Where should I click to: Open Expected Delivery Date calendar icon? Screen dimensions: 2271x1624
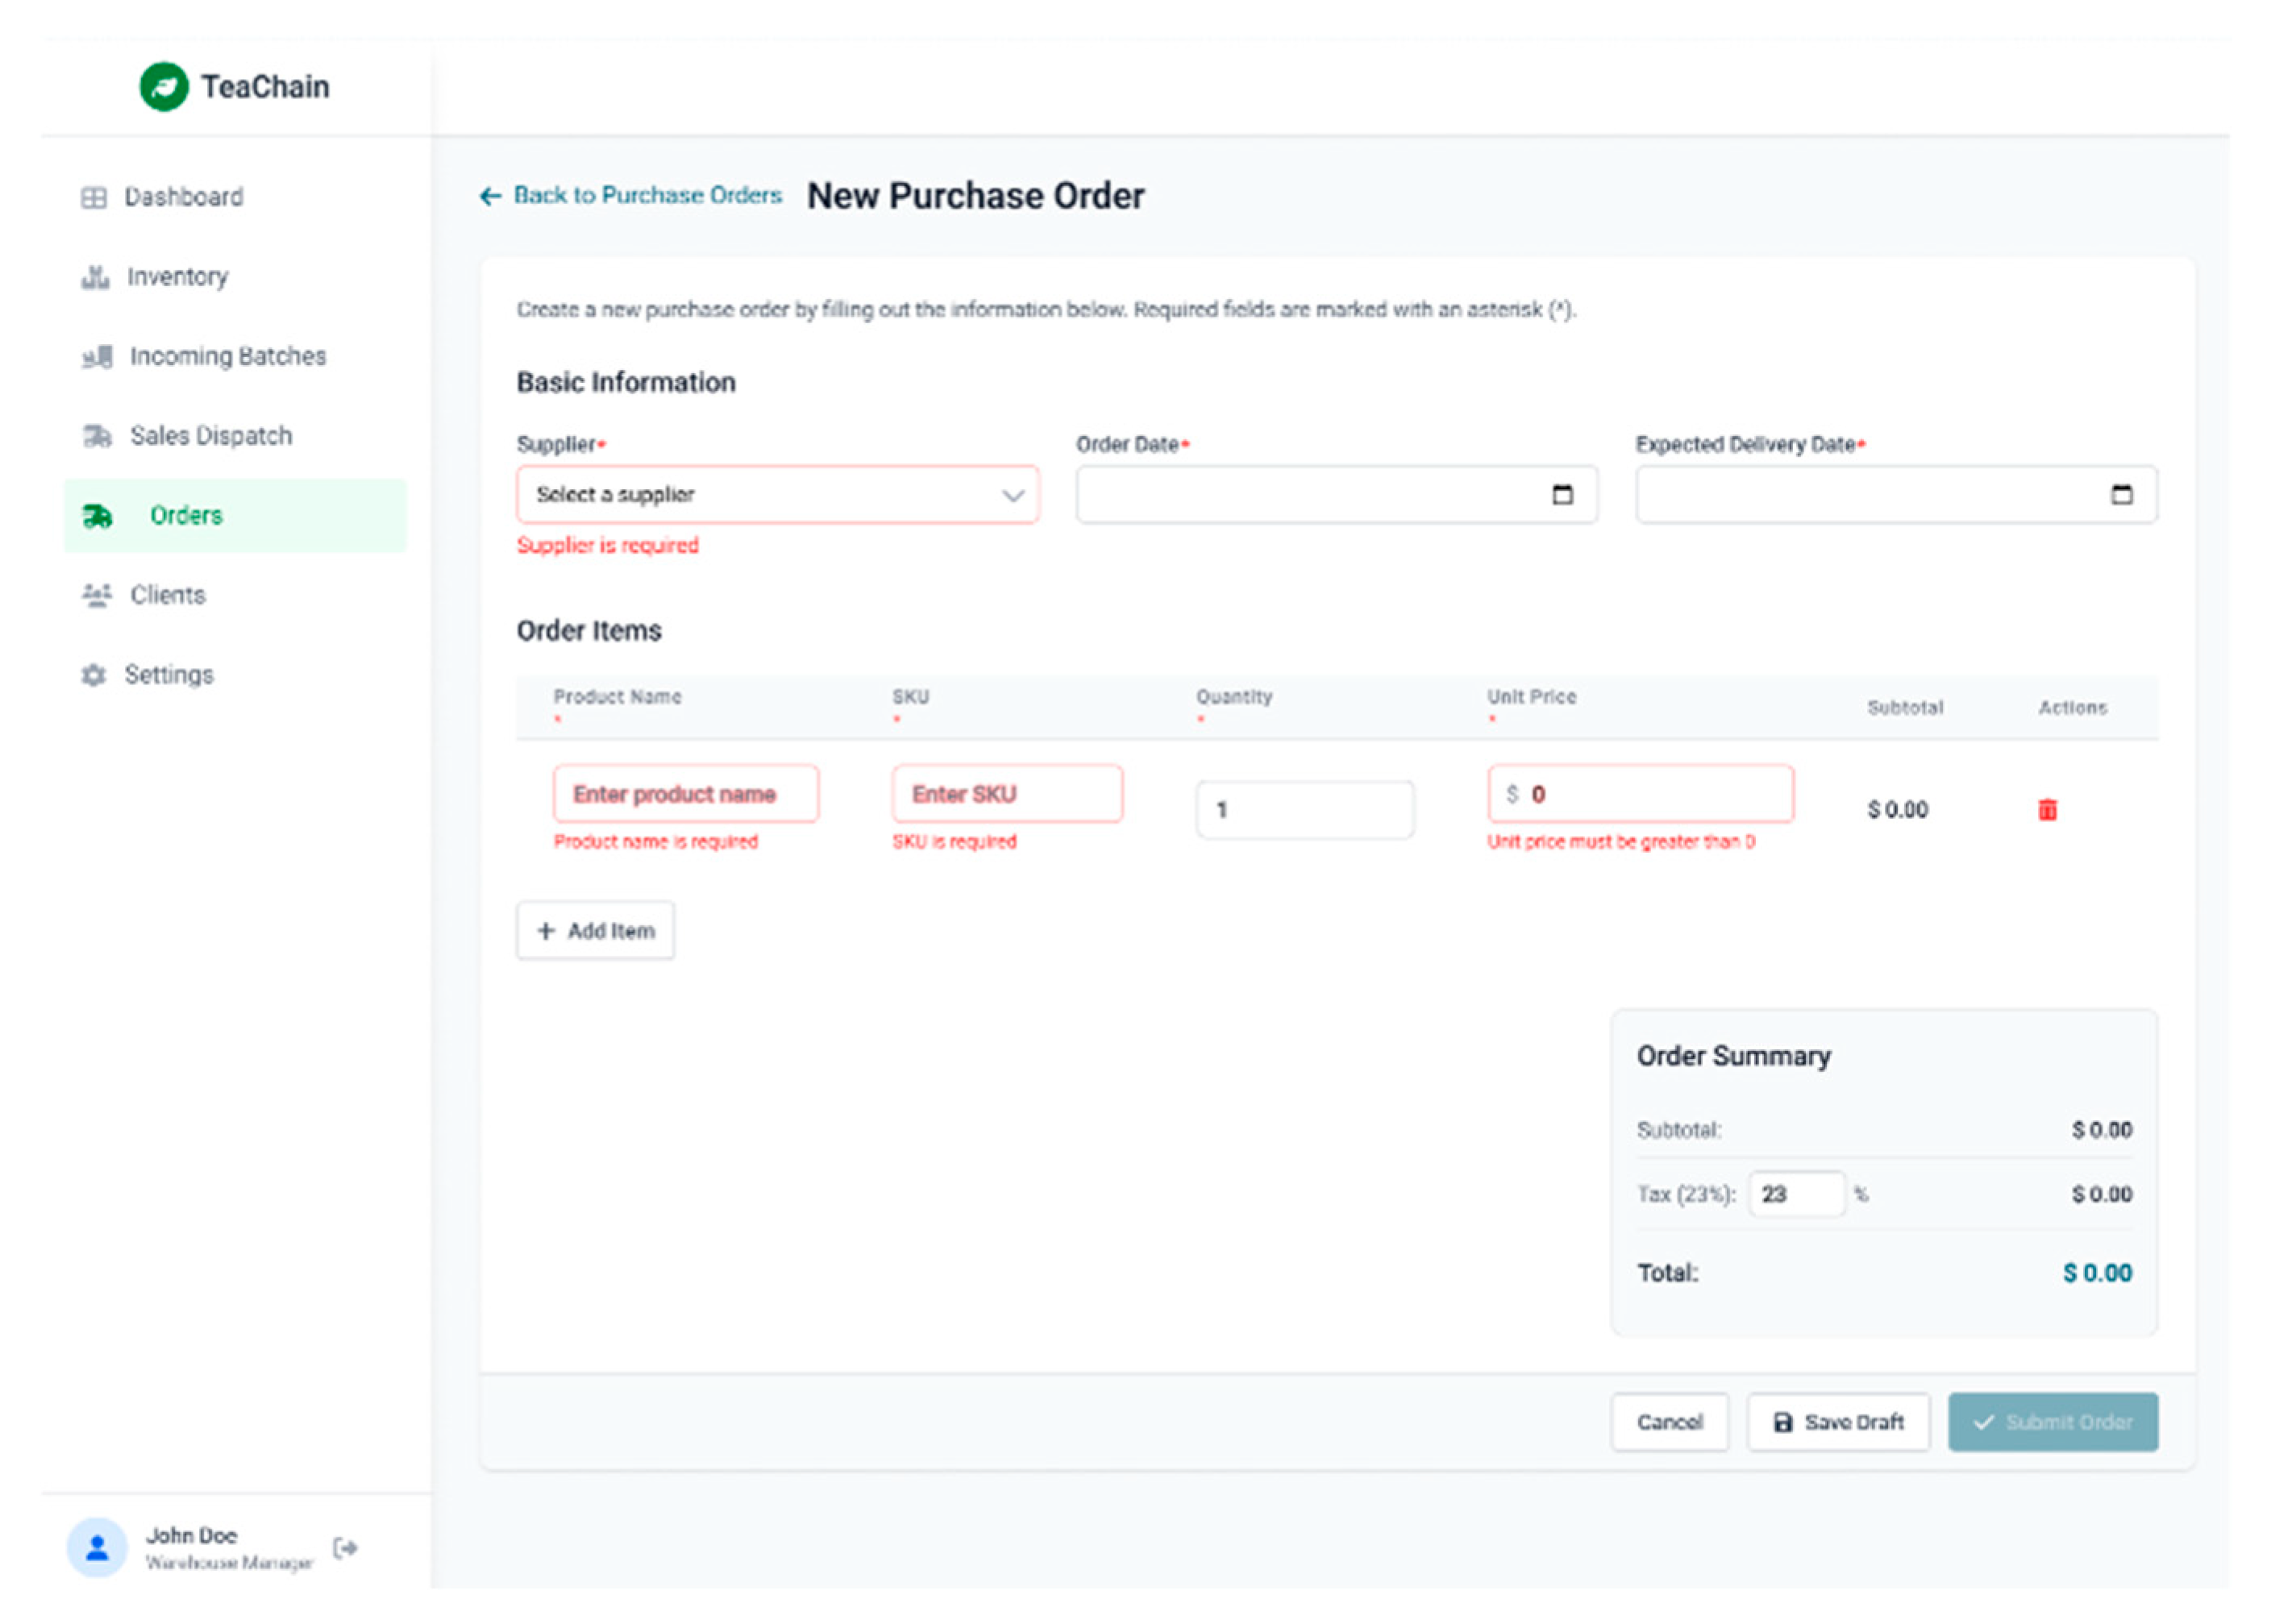point(2120,494)
